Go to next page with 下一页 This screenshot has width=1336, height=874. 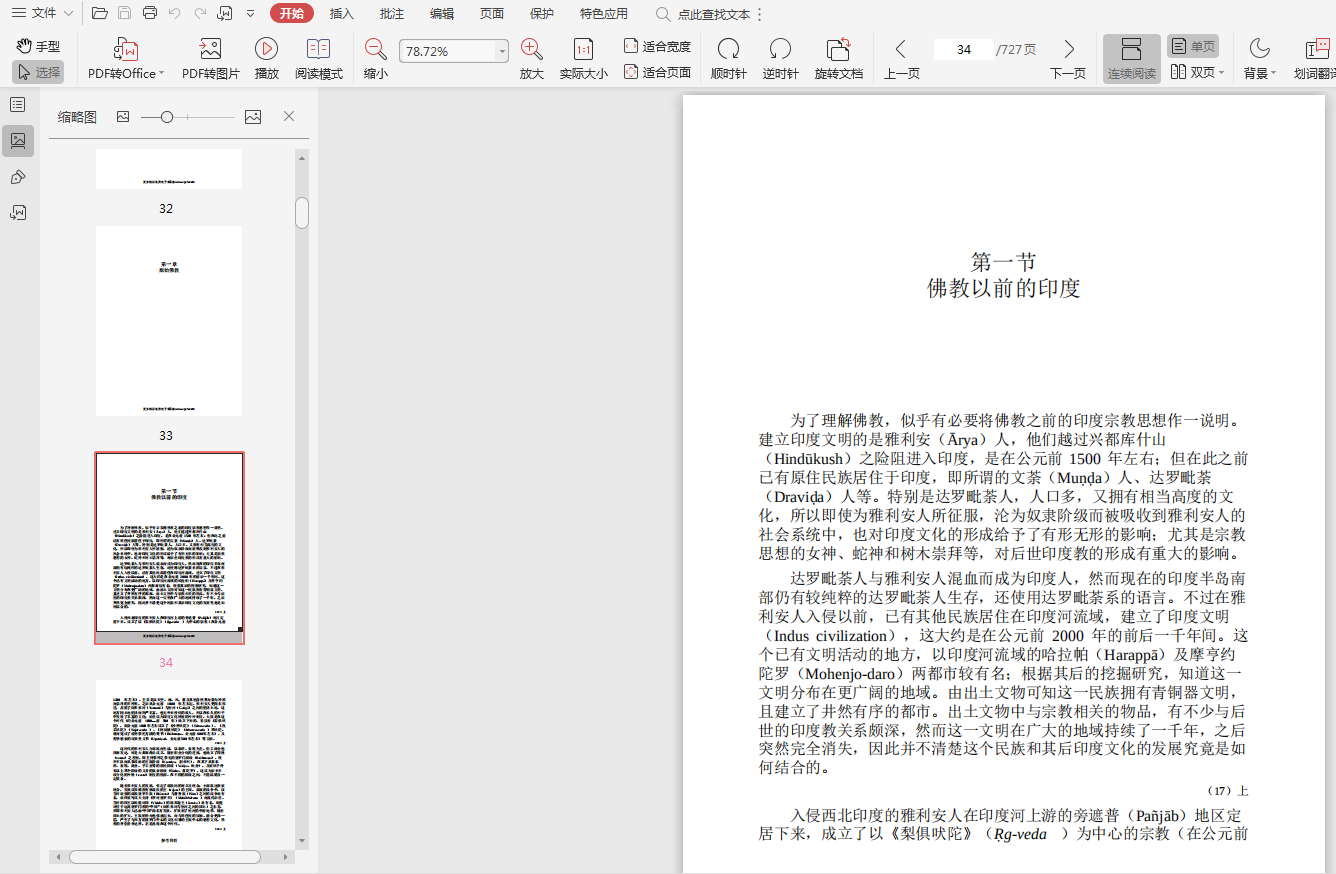[1068, 49]
